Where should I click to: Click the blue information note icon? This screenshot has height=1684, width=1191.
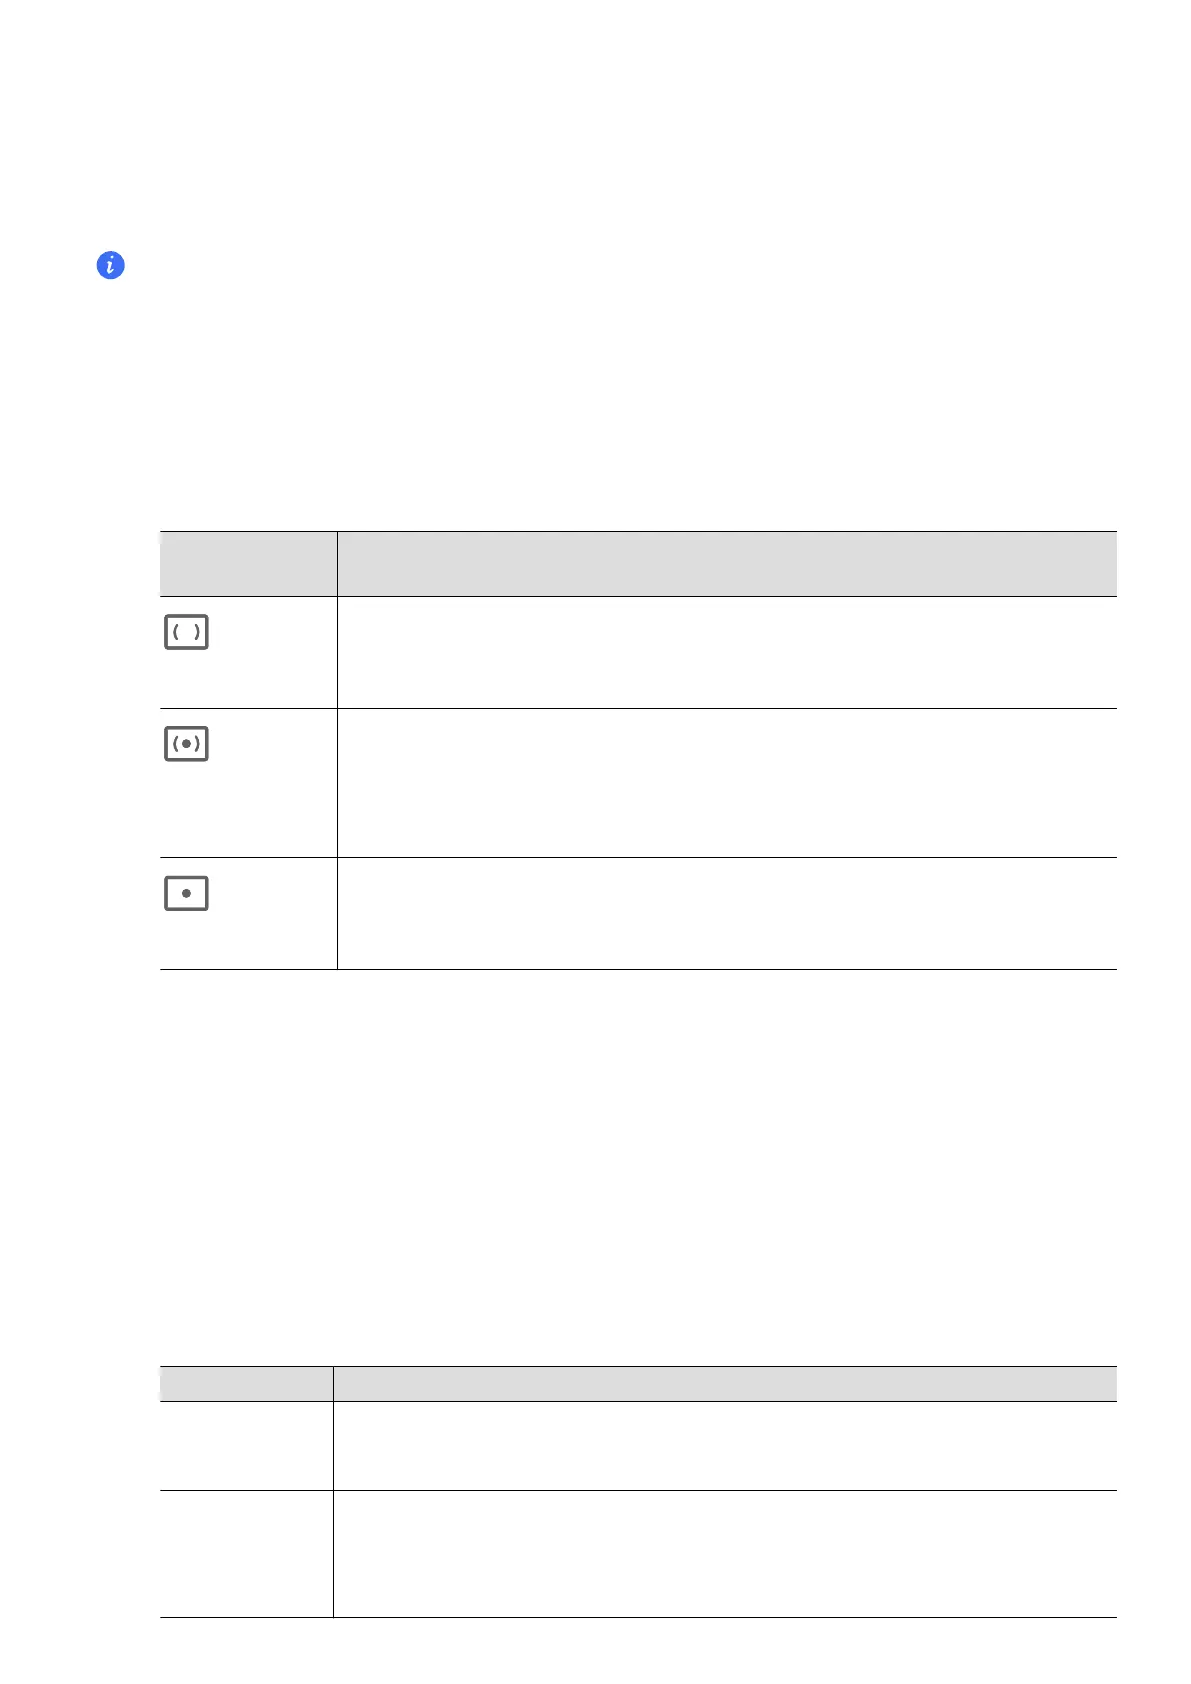[x=110, y=266]
